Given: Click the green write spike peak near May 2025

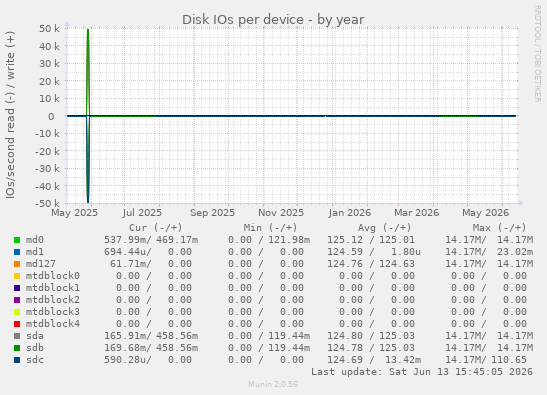Looking at the screenshot, I should [x=88, y=30].
